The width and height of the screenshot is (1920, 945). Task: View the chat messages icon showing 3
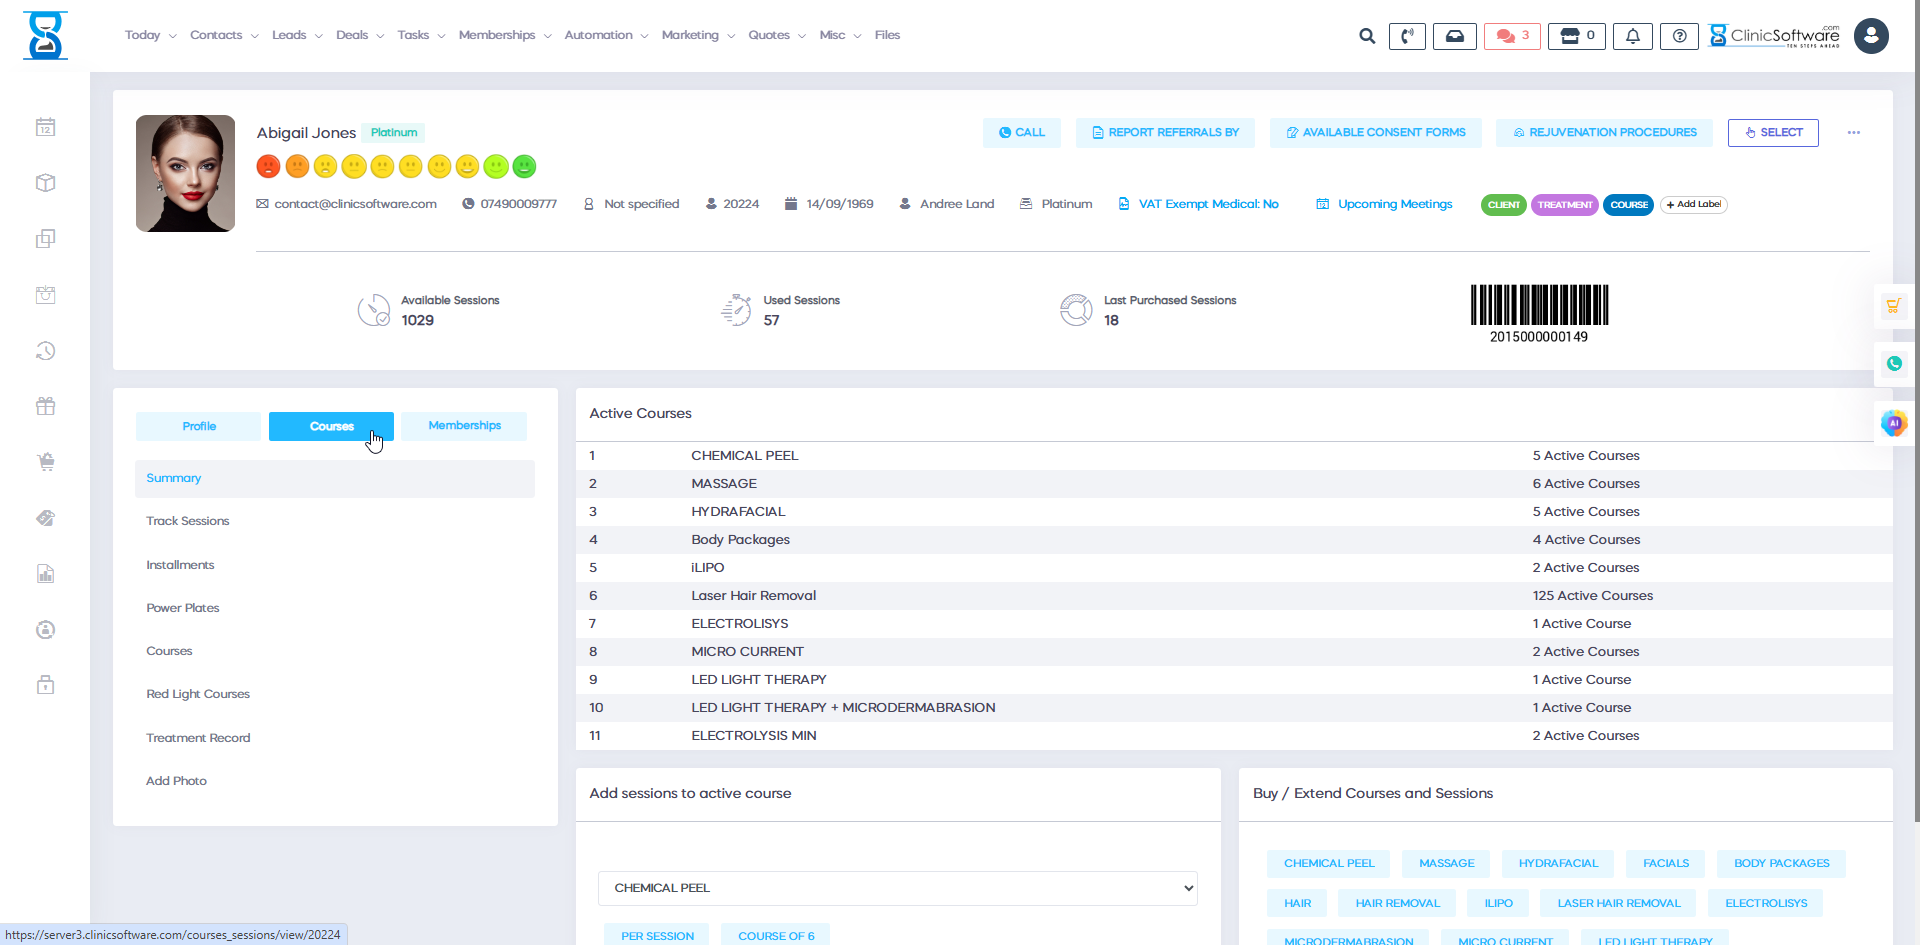click(x=1510, y=35)
